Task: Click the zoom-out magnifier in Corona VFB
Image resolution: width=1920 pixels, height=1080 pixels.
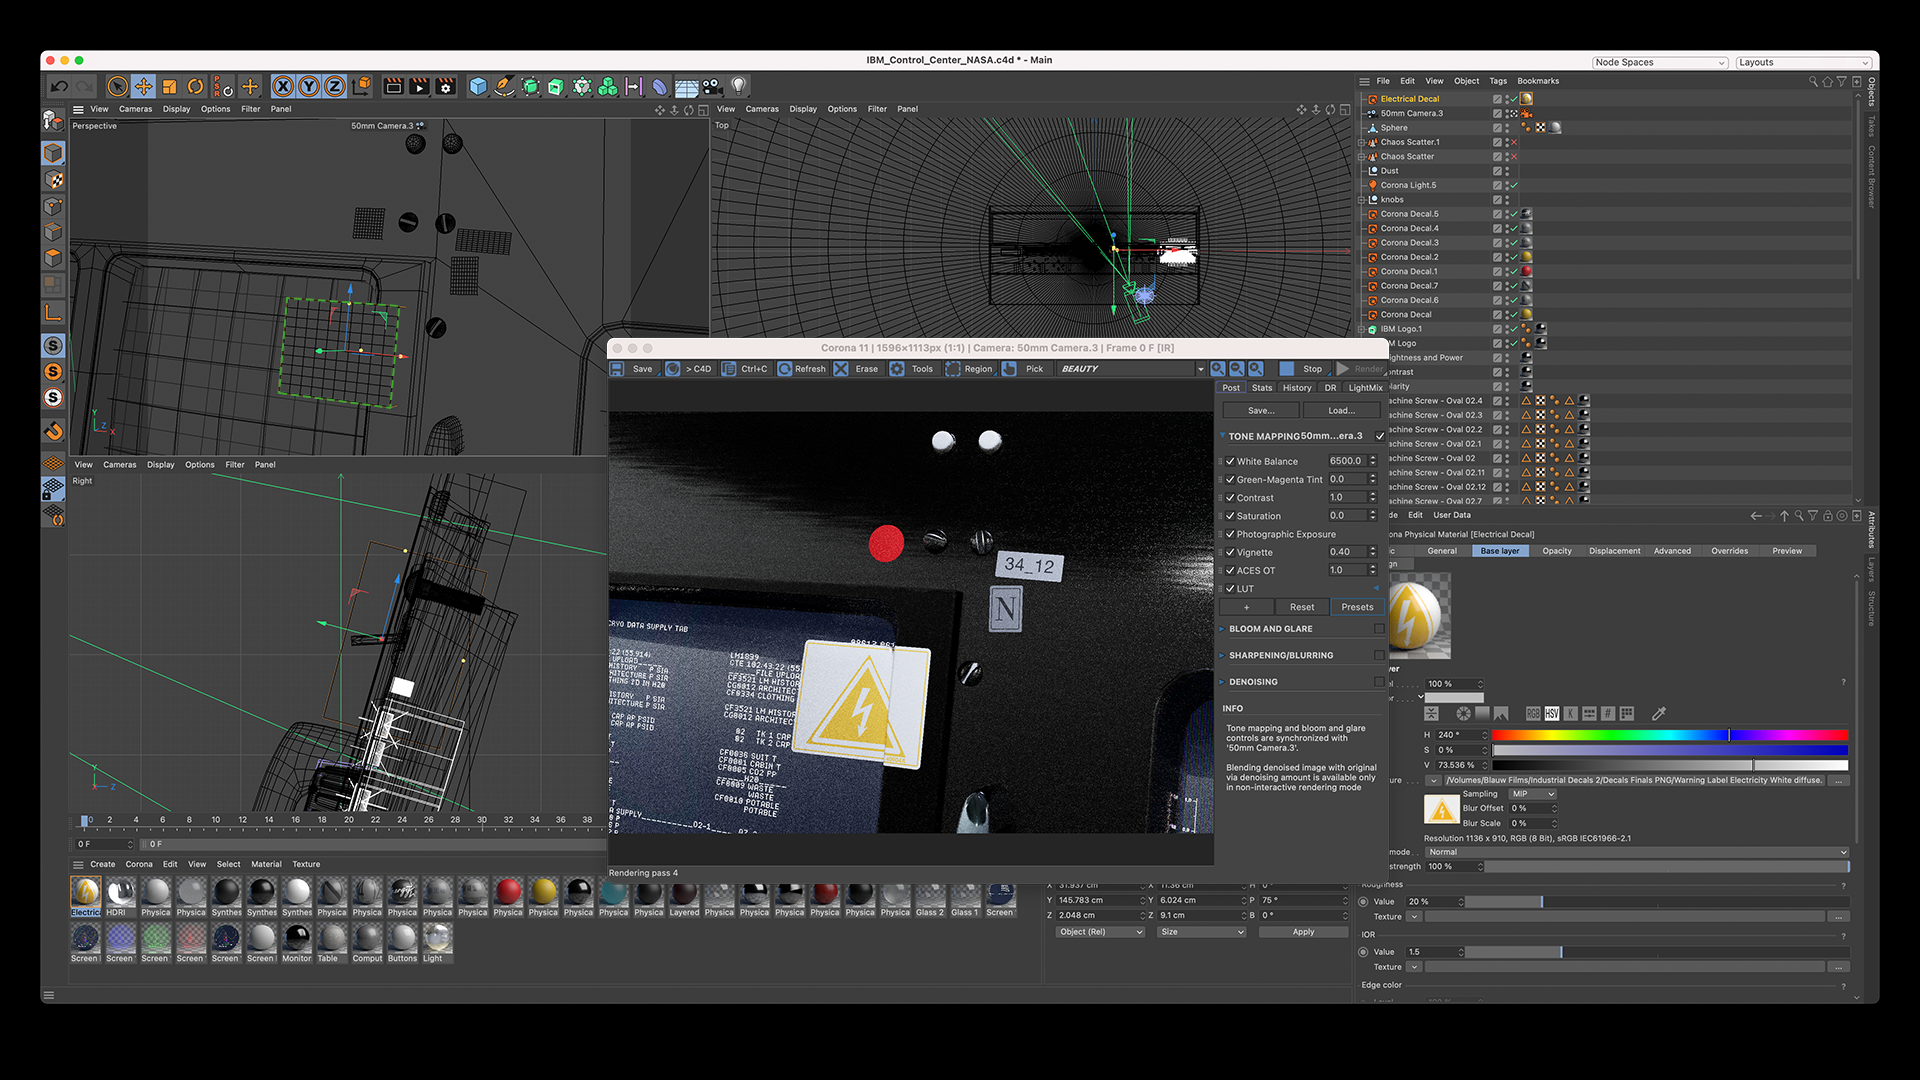Action: [1237, 369]
